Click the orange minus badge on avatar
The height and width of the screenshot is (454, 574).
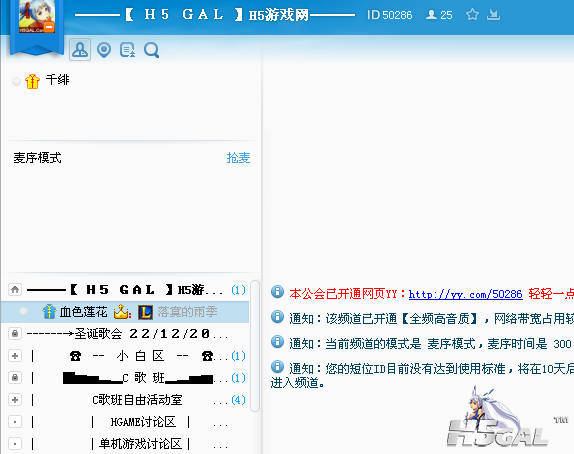(x=49, y=27)
